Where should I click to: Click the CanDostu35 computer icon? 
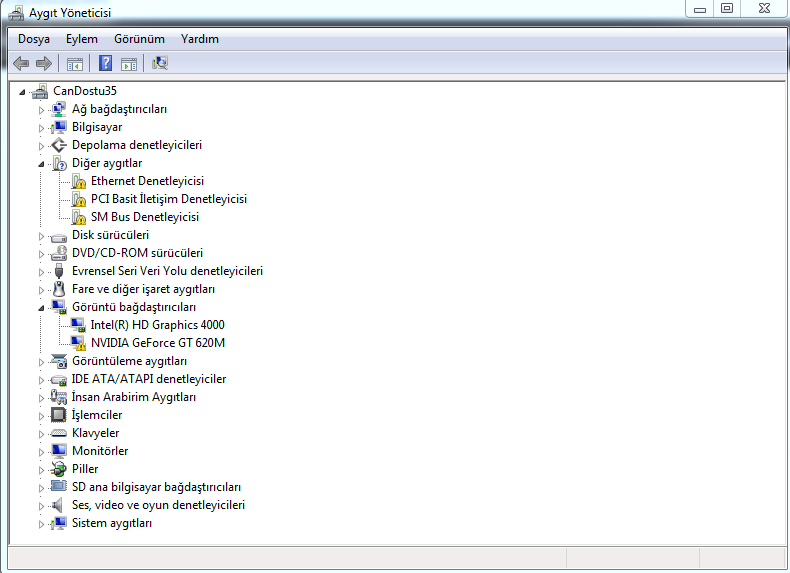(40, 91)
